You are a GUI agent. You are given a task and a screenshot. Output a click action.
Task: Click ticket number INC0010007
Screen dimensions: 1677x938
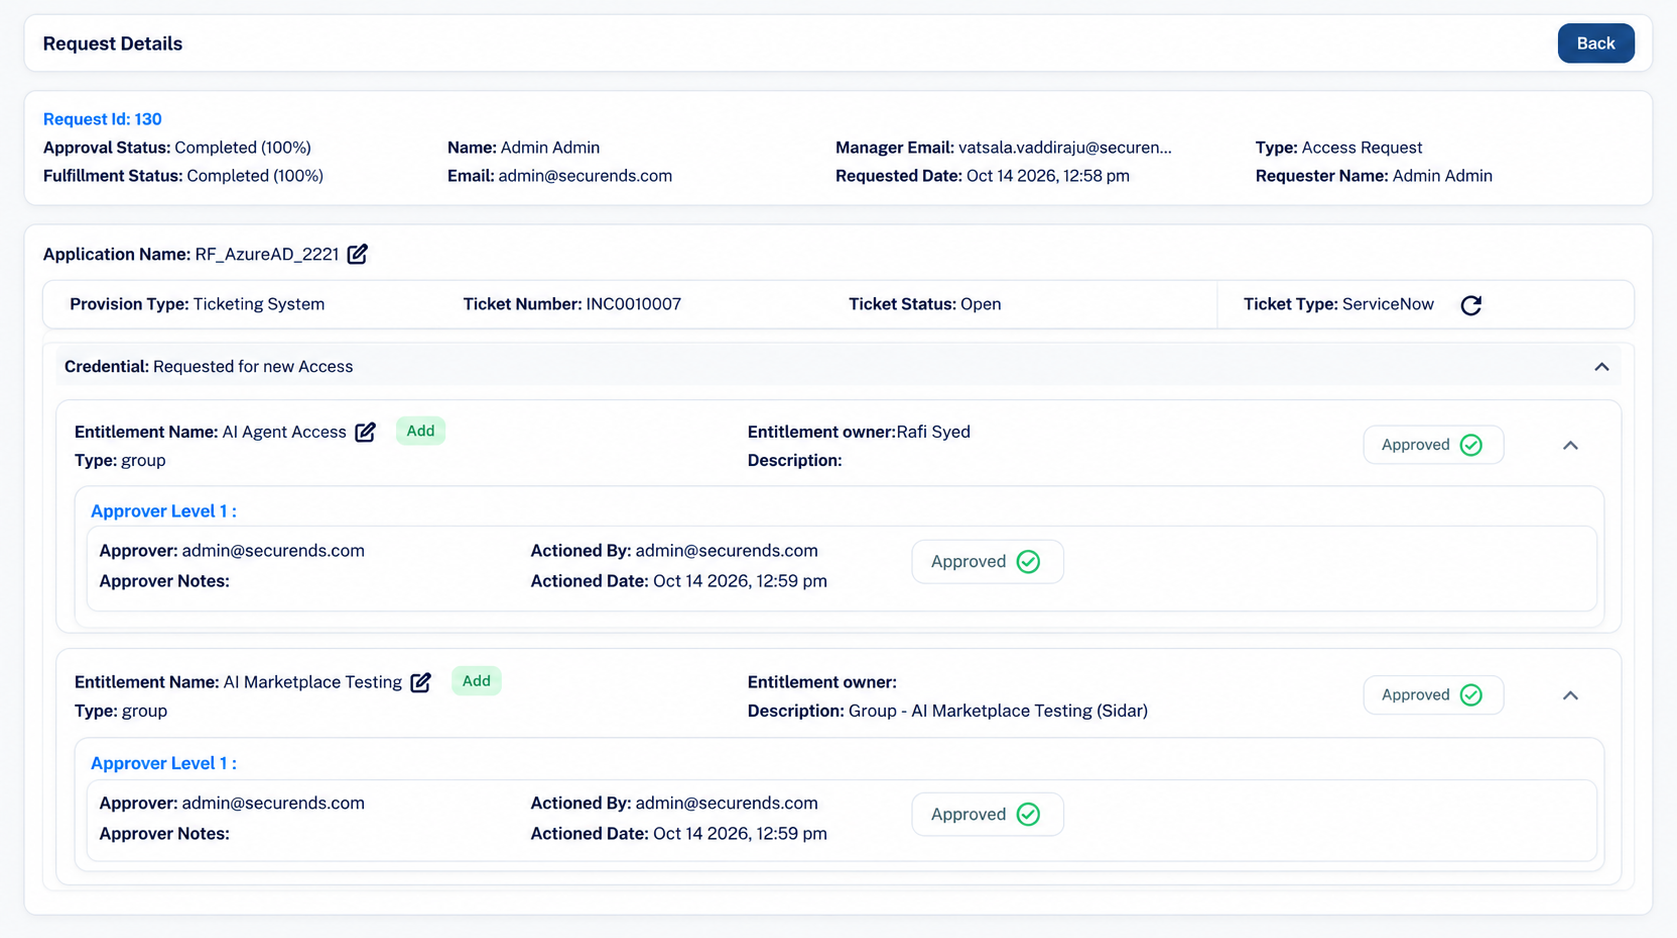[633, 304]
